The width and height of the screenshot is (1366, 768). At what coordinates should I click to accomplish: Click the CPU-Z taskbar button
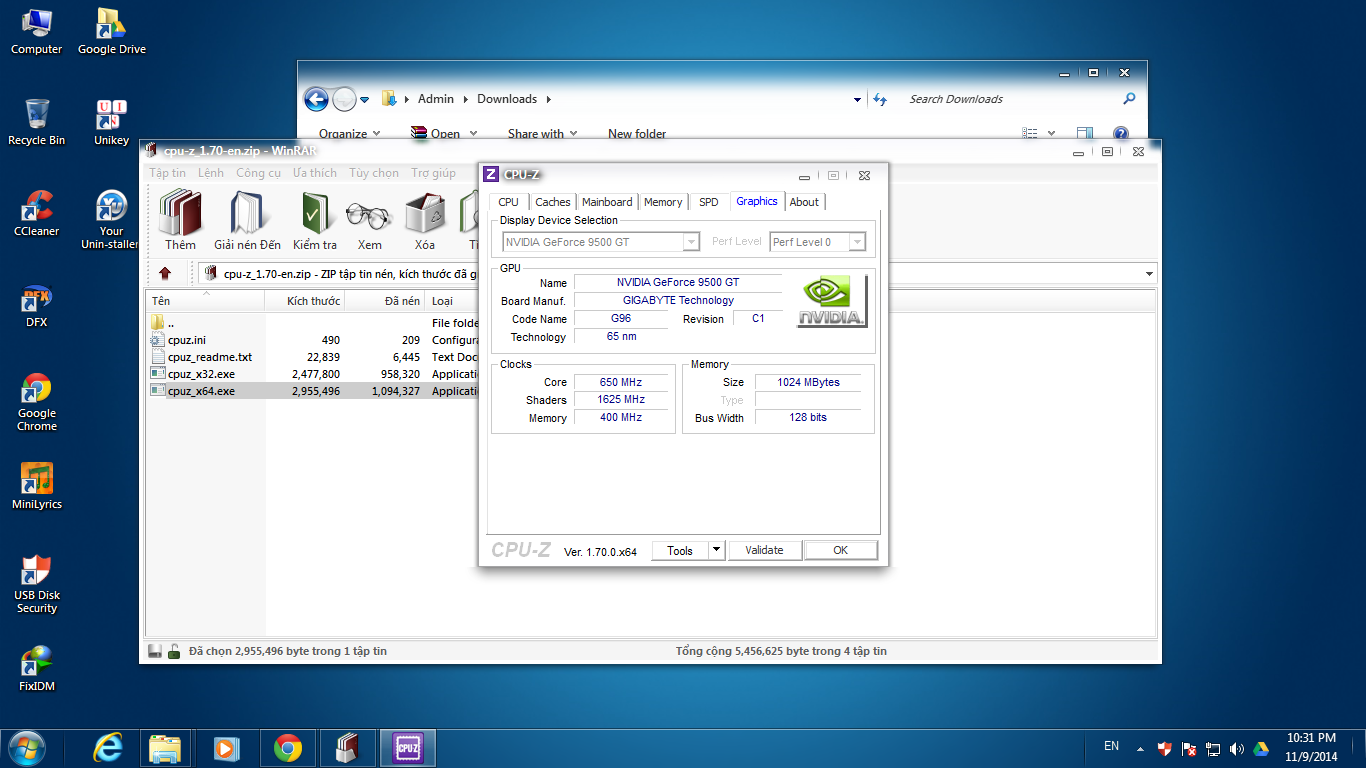pyautogui.click(x=407, y=748)
